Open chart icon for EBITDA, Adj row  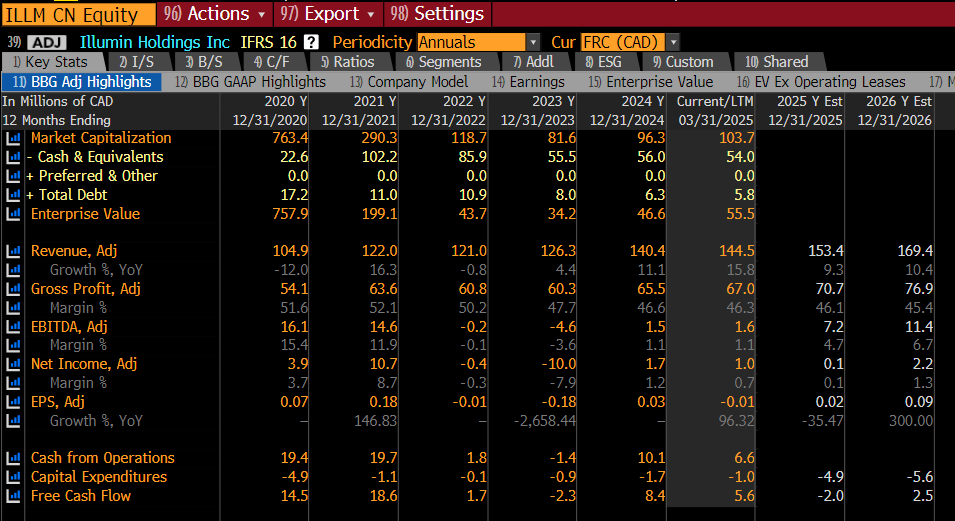coord(13,327)
